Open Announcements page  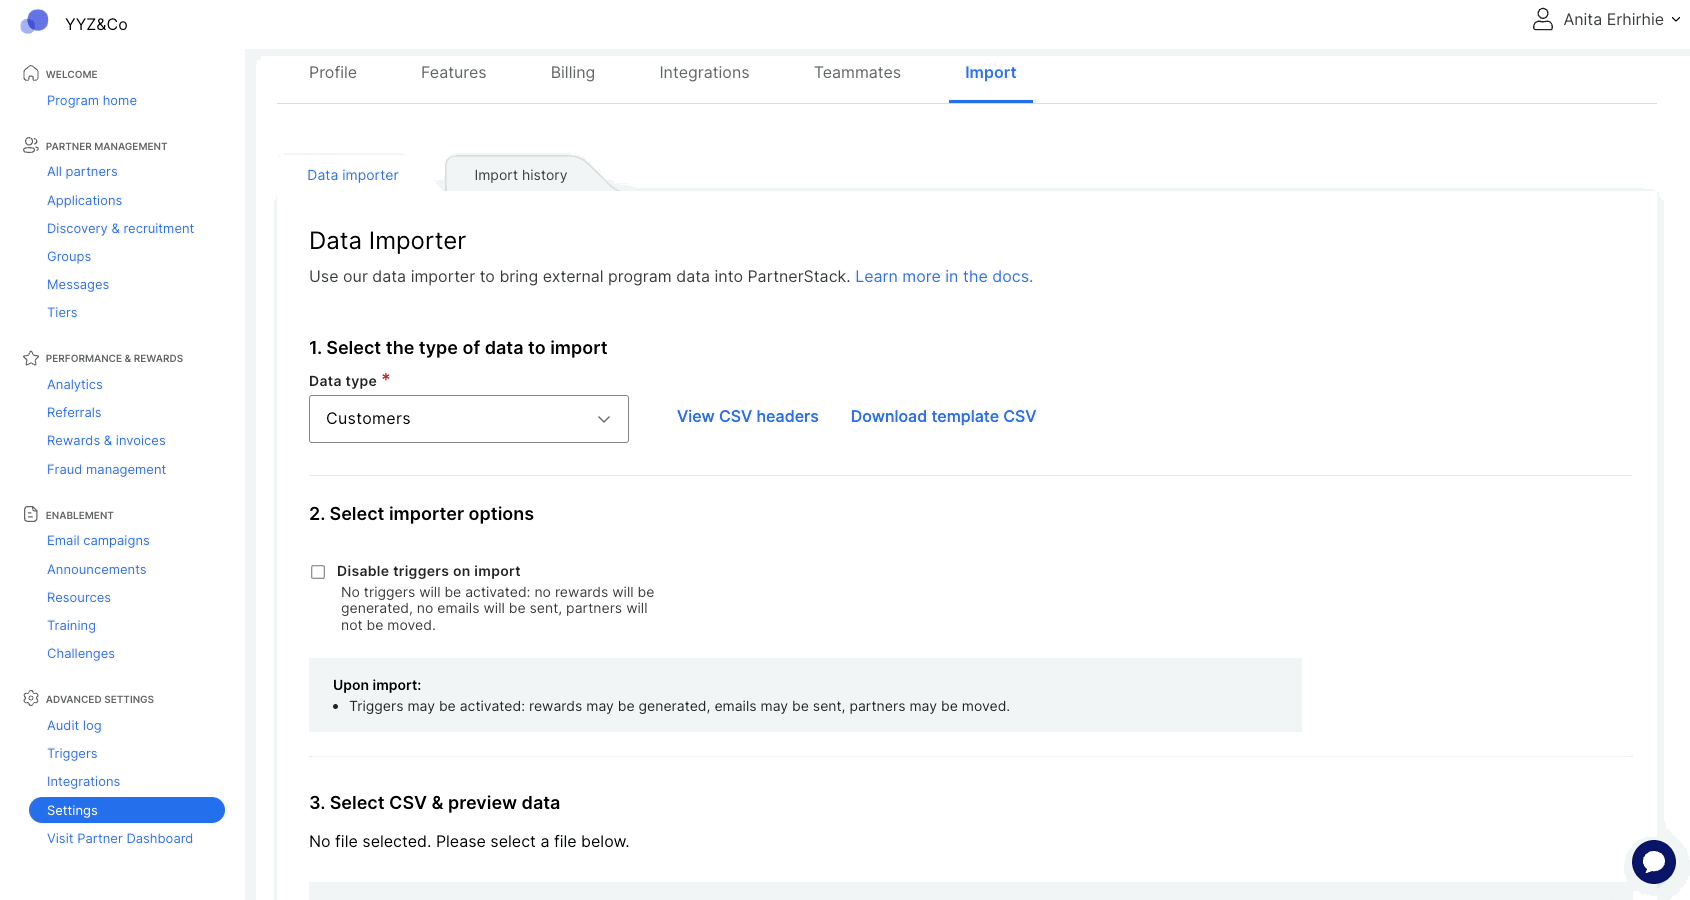click(96, 570)
